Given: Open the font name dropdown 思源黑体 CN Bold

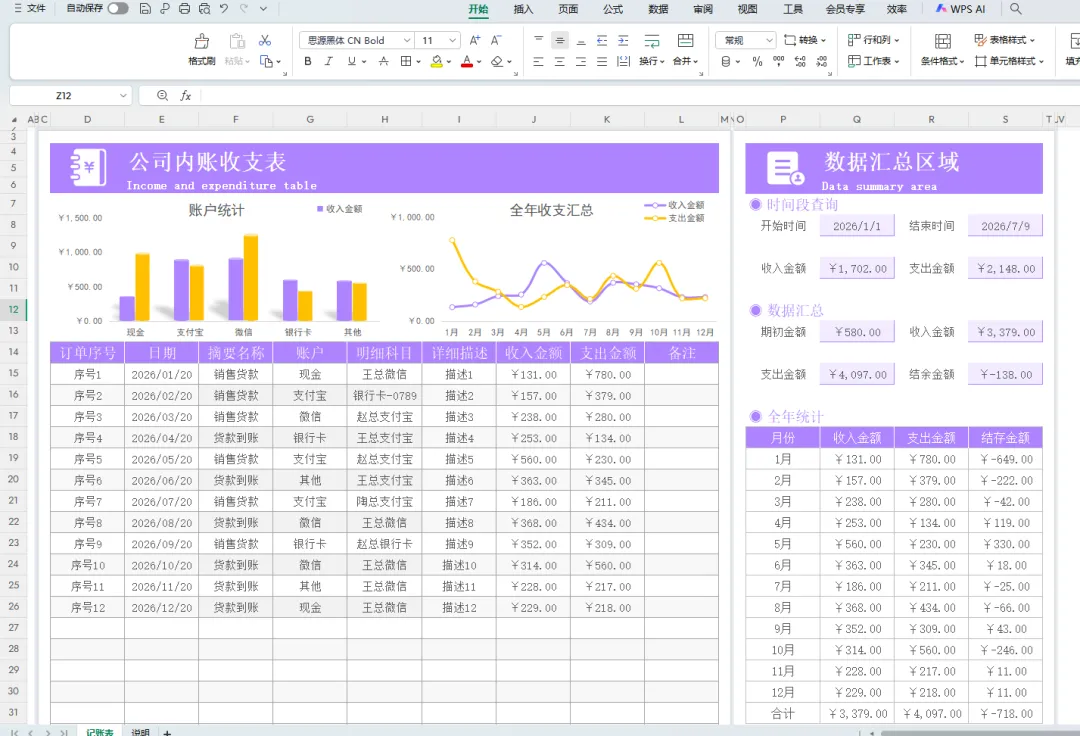Looking at the screenshot, I should 406,41.
